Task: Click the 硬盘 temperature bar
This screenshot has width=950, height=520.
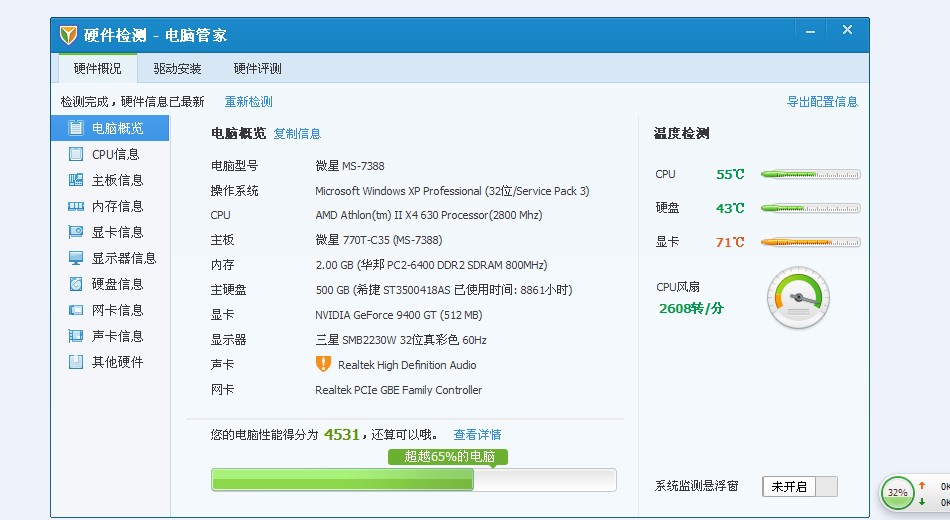Action: pos(810,208)
